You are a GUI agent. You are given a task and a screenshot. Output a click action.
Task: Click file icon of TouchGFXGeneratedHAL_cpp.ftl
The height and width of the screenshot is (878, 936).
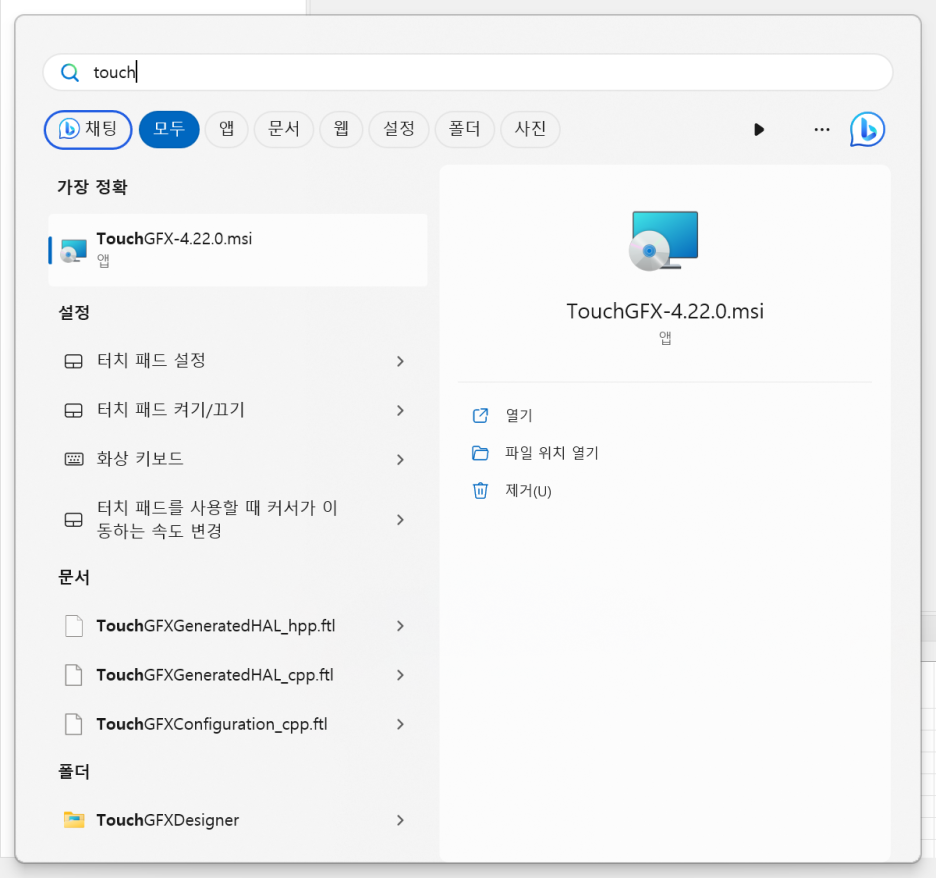pos(73,675)
